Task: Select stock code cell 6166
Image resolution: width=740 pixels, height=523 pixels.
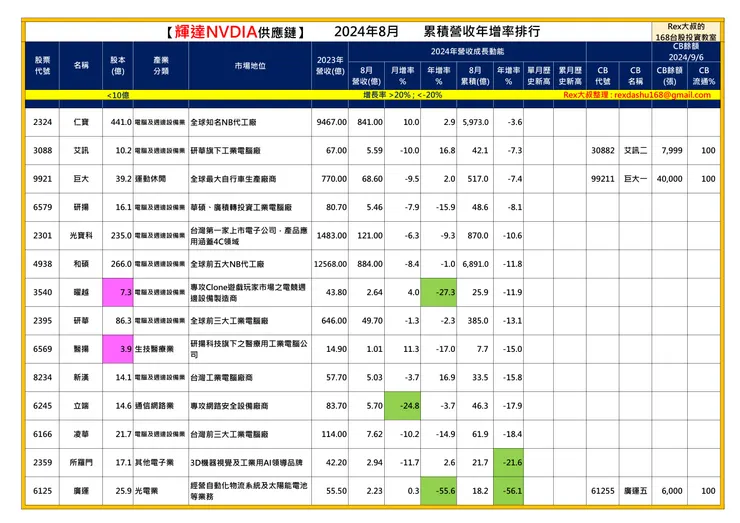Action: click(42, 434)
